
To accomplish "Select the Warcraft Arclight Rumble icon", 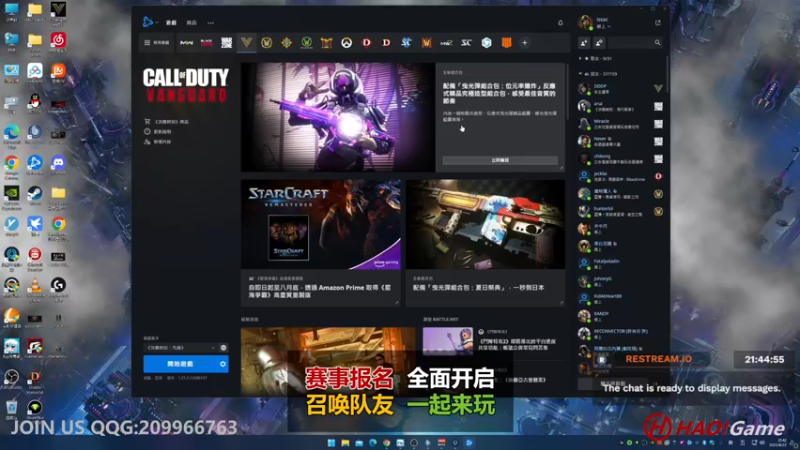I will pos(327,43).
